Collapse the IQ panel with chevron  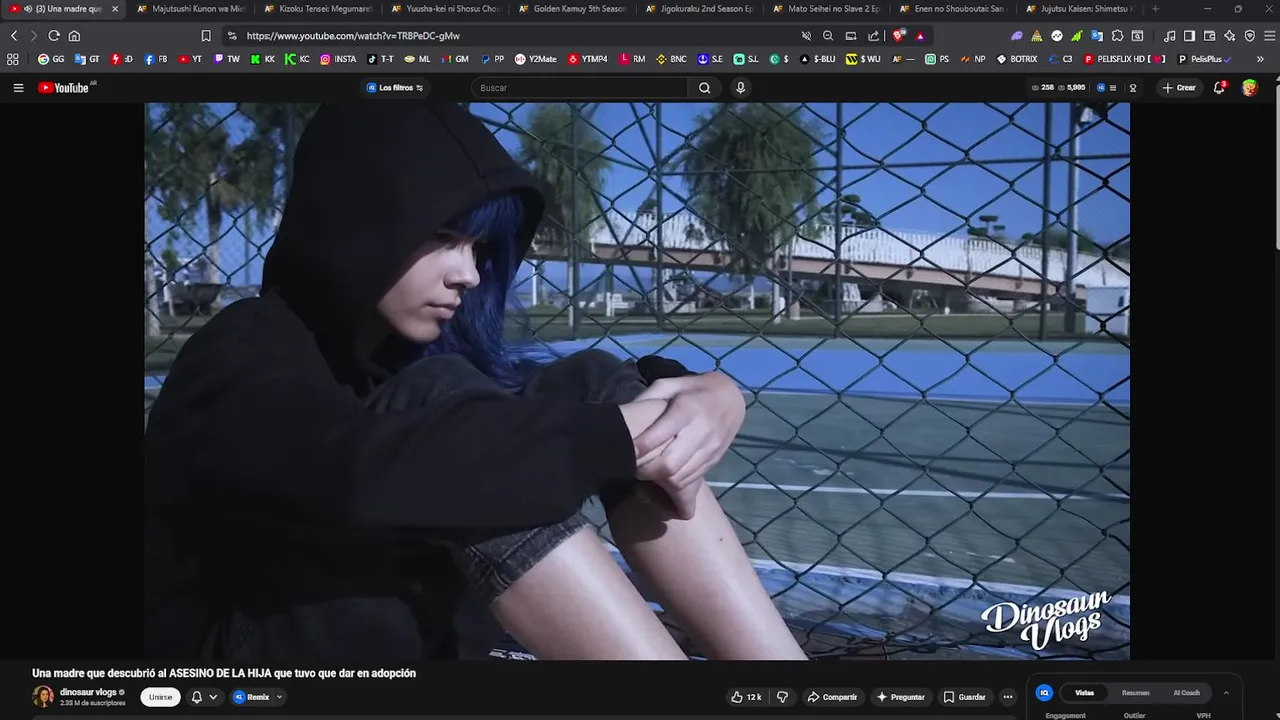[1226, 693]
